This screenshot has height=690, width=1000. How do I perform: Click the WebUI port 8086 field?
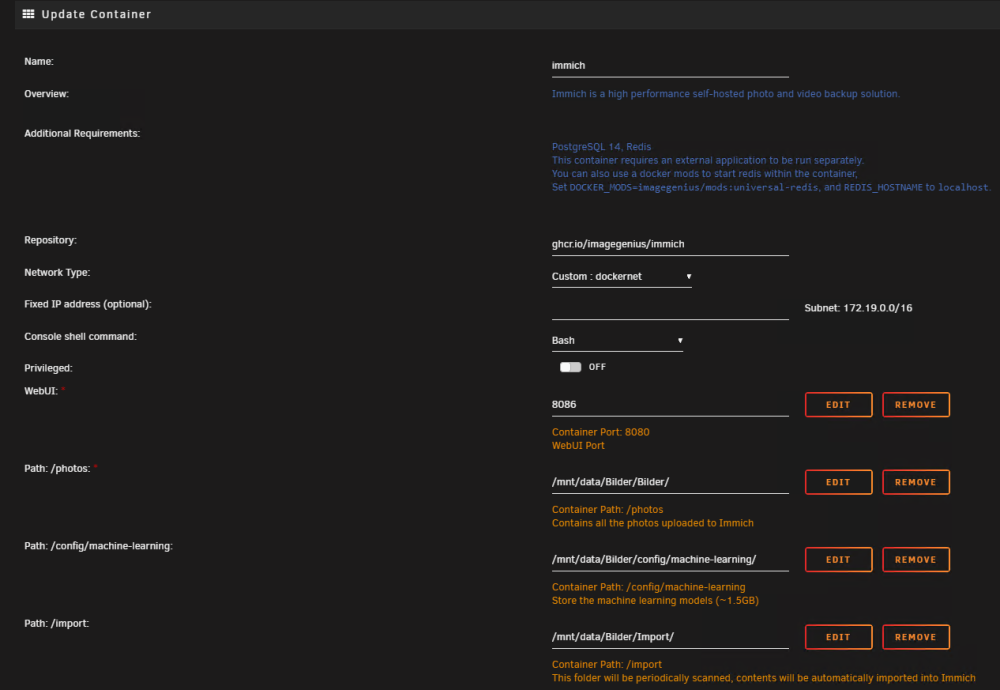670,404
